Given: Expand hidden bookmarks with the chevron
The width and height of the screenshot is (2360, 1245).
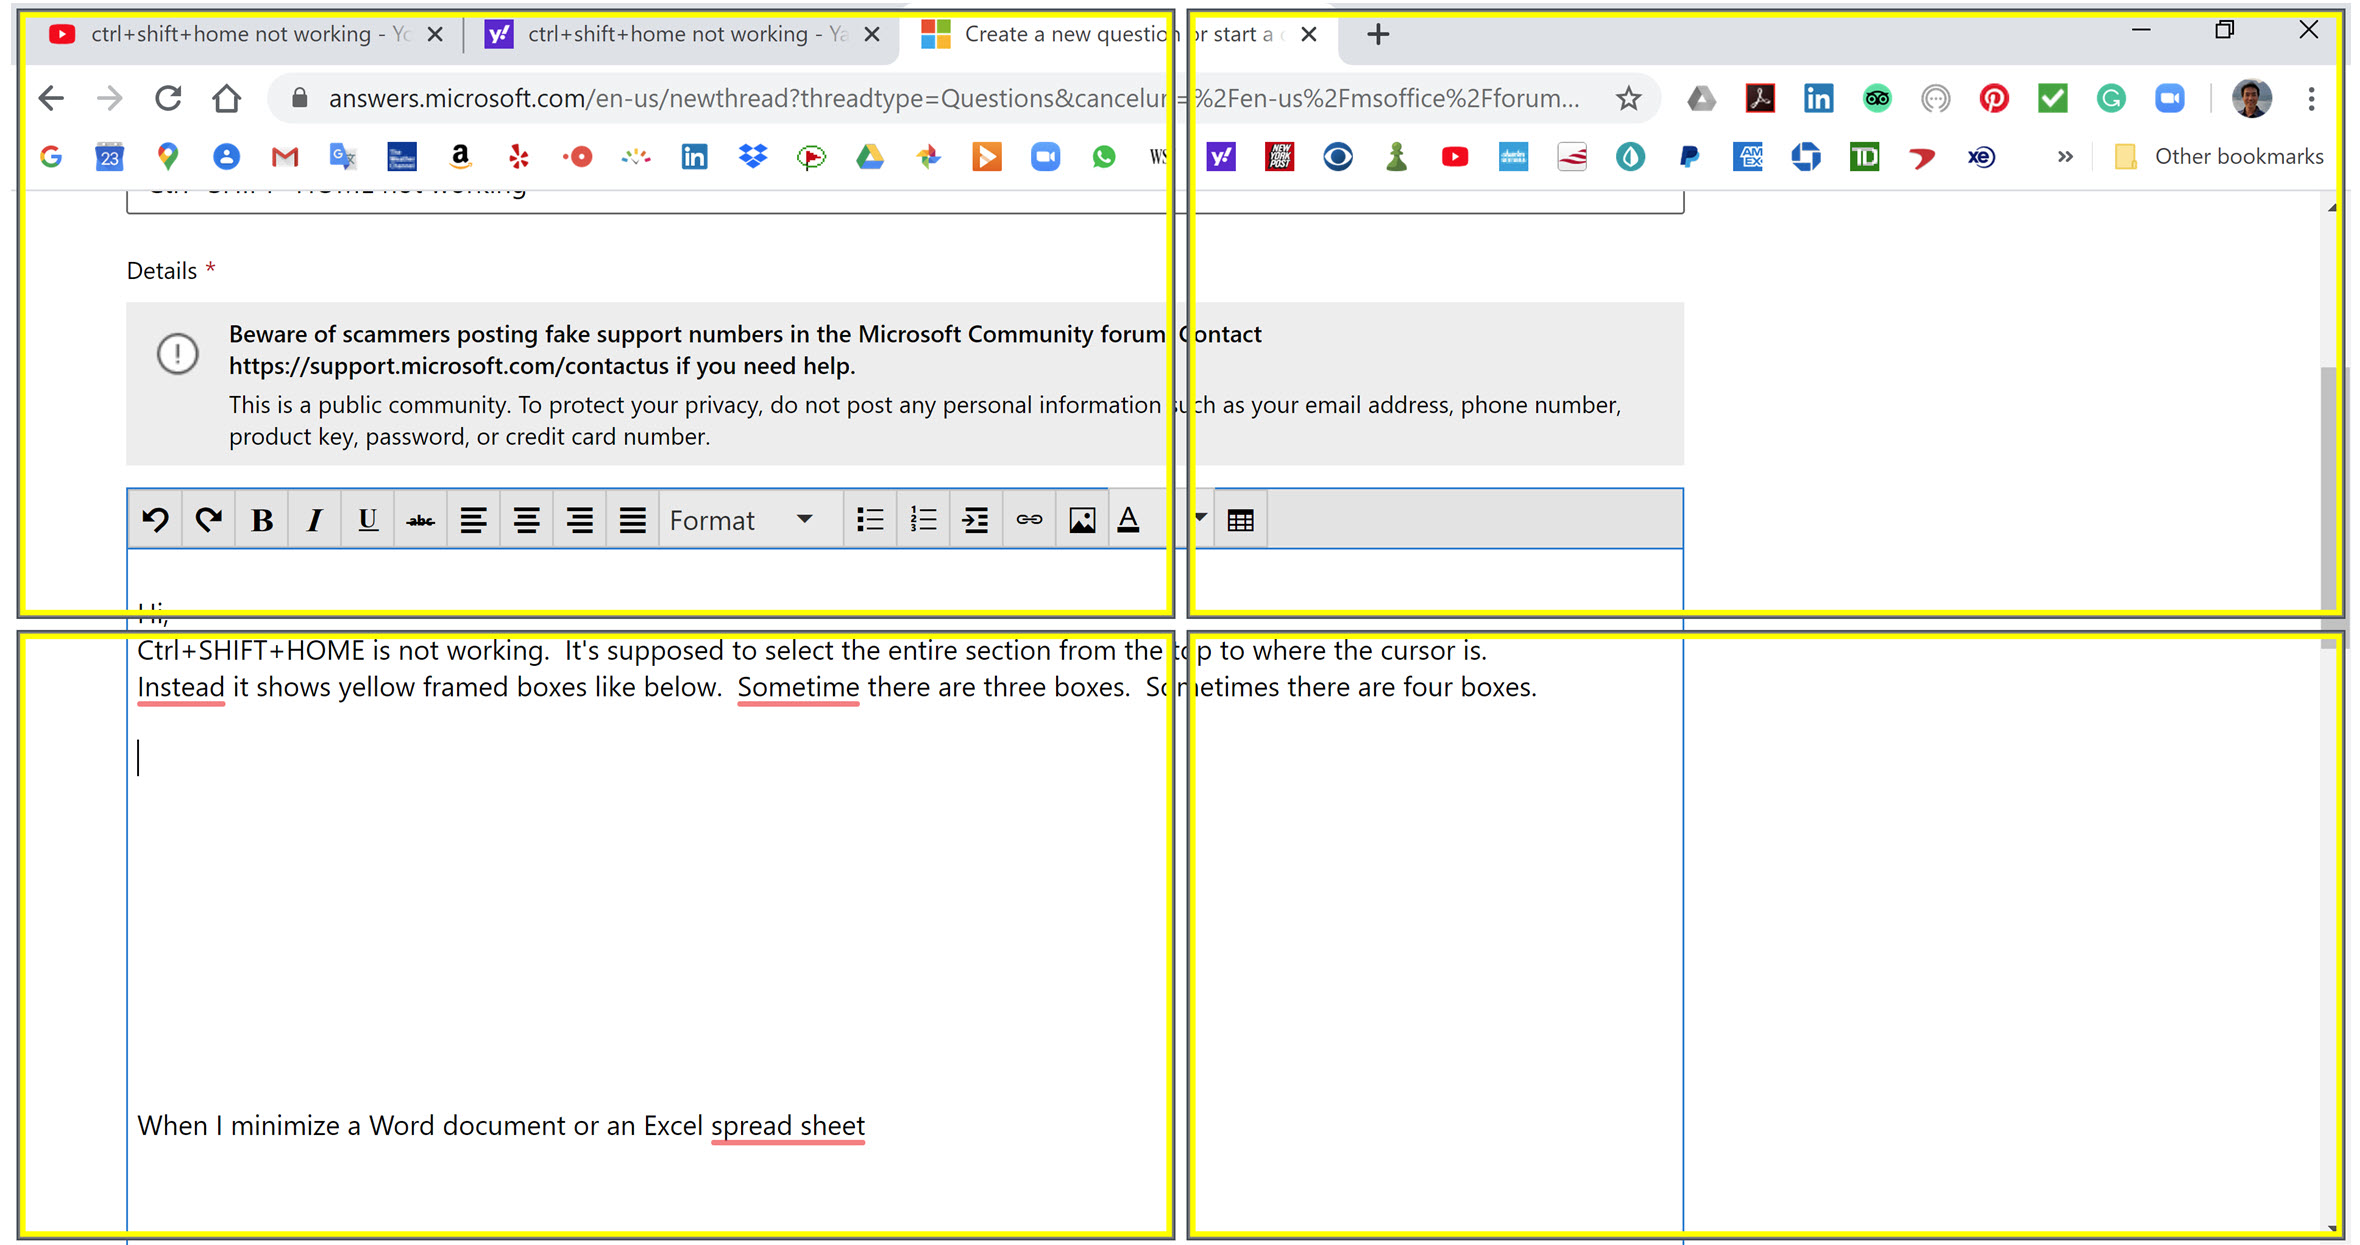Looking at the screenshot, I should click(2065, 157).
